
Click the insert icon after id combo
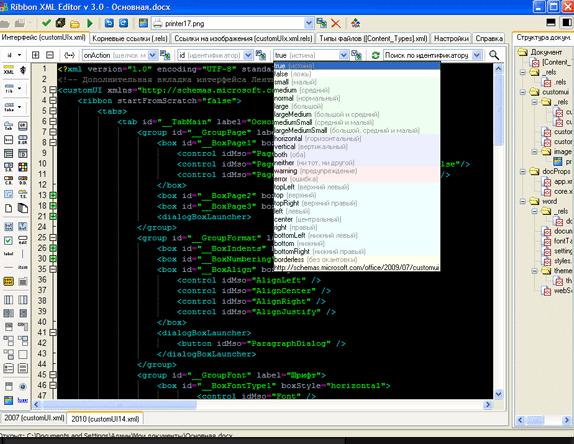[x=260, y=55]
